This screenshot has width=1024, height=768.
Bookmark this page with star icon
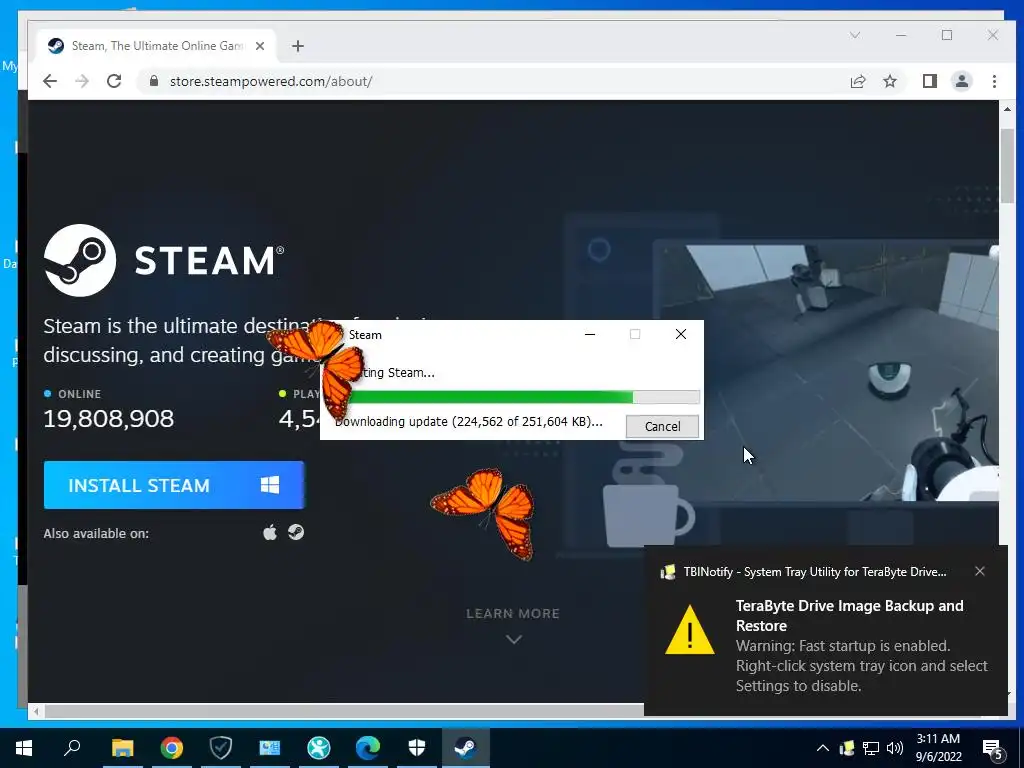pyautogui.click(x=890, y=81)
